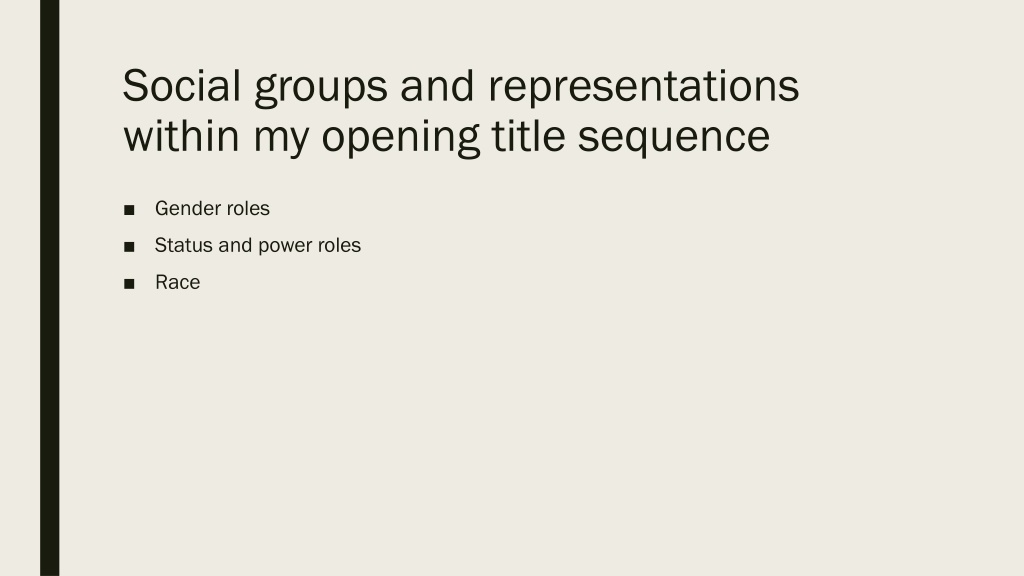This screenshot has width=1024, height=576.
Task: Click the dark vertical bar on the slide
Action: click(x=50, y=288)
